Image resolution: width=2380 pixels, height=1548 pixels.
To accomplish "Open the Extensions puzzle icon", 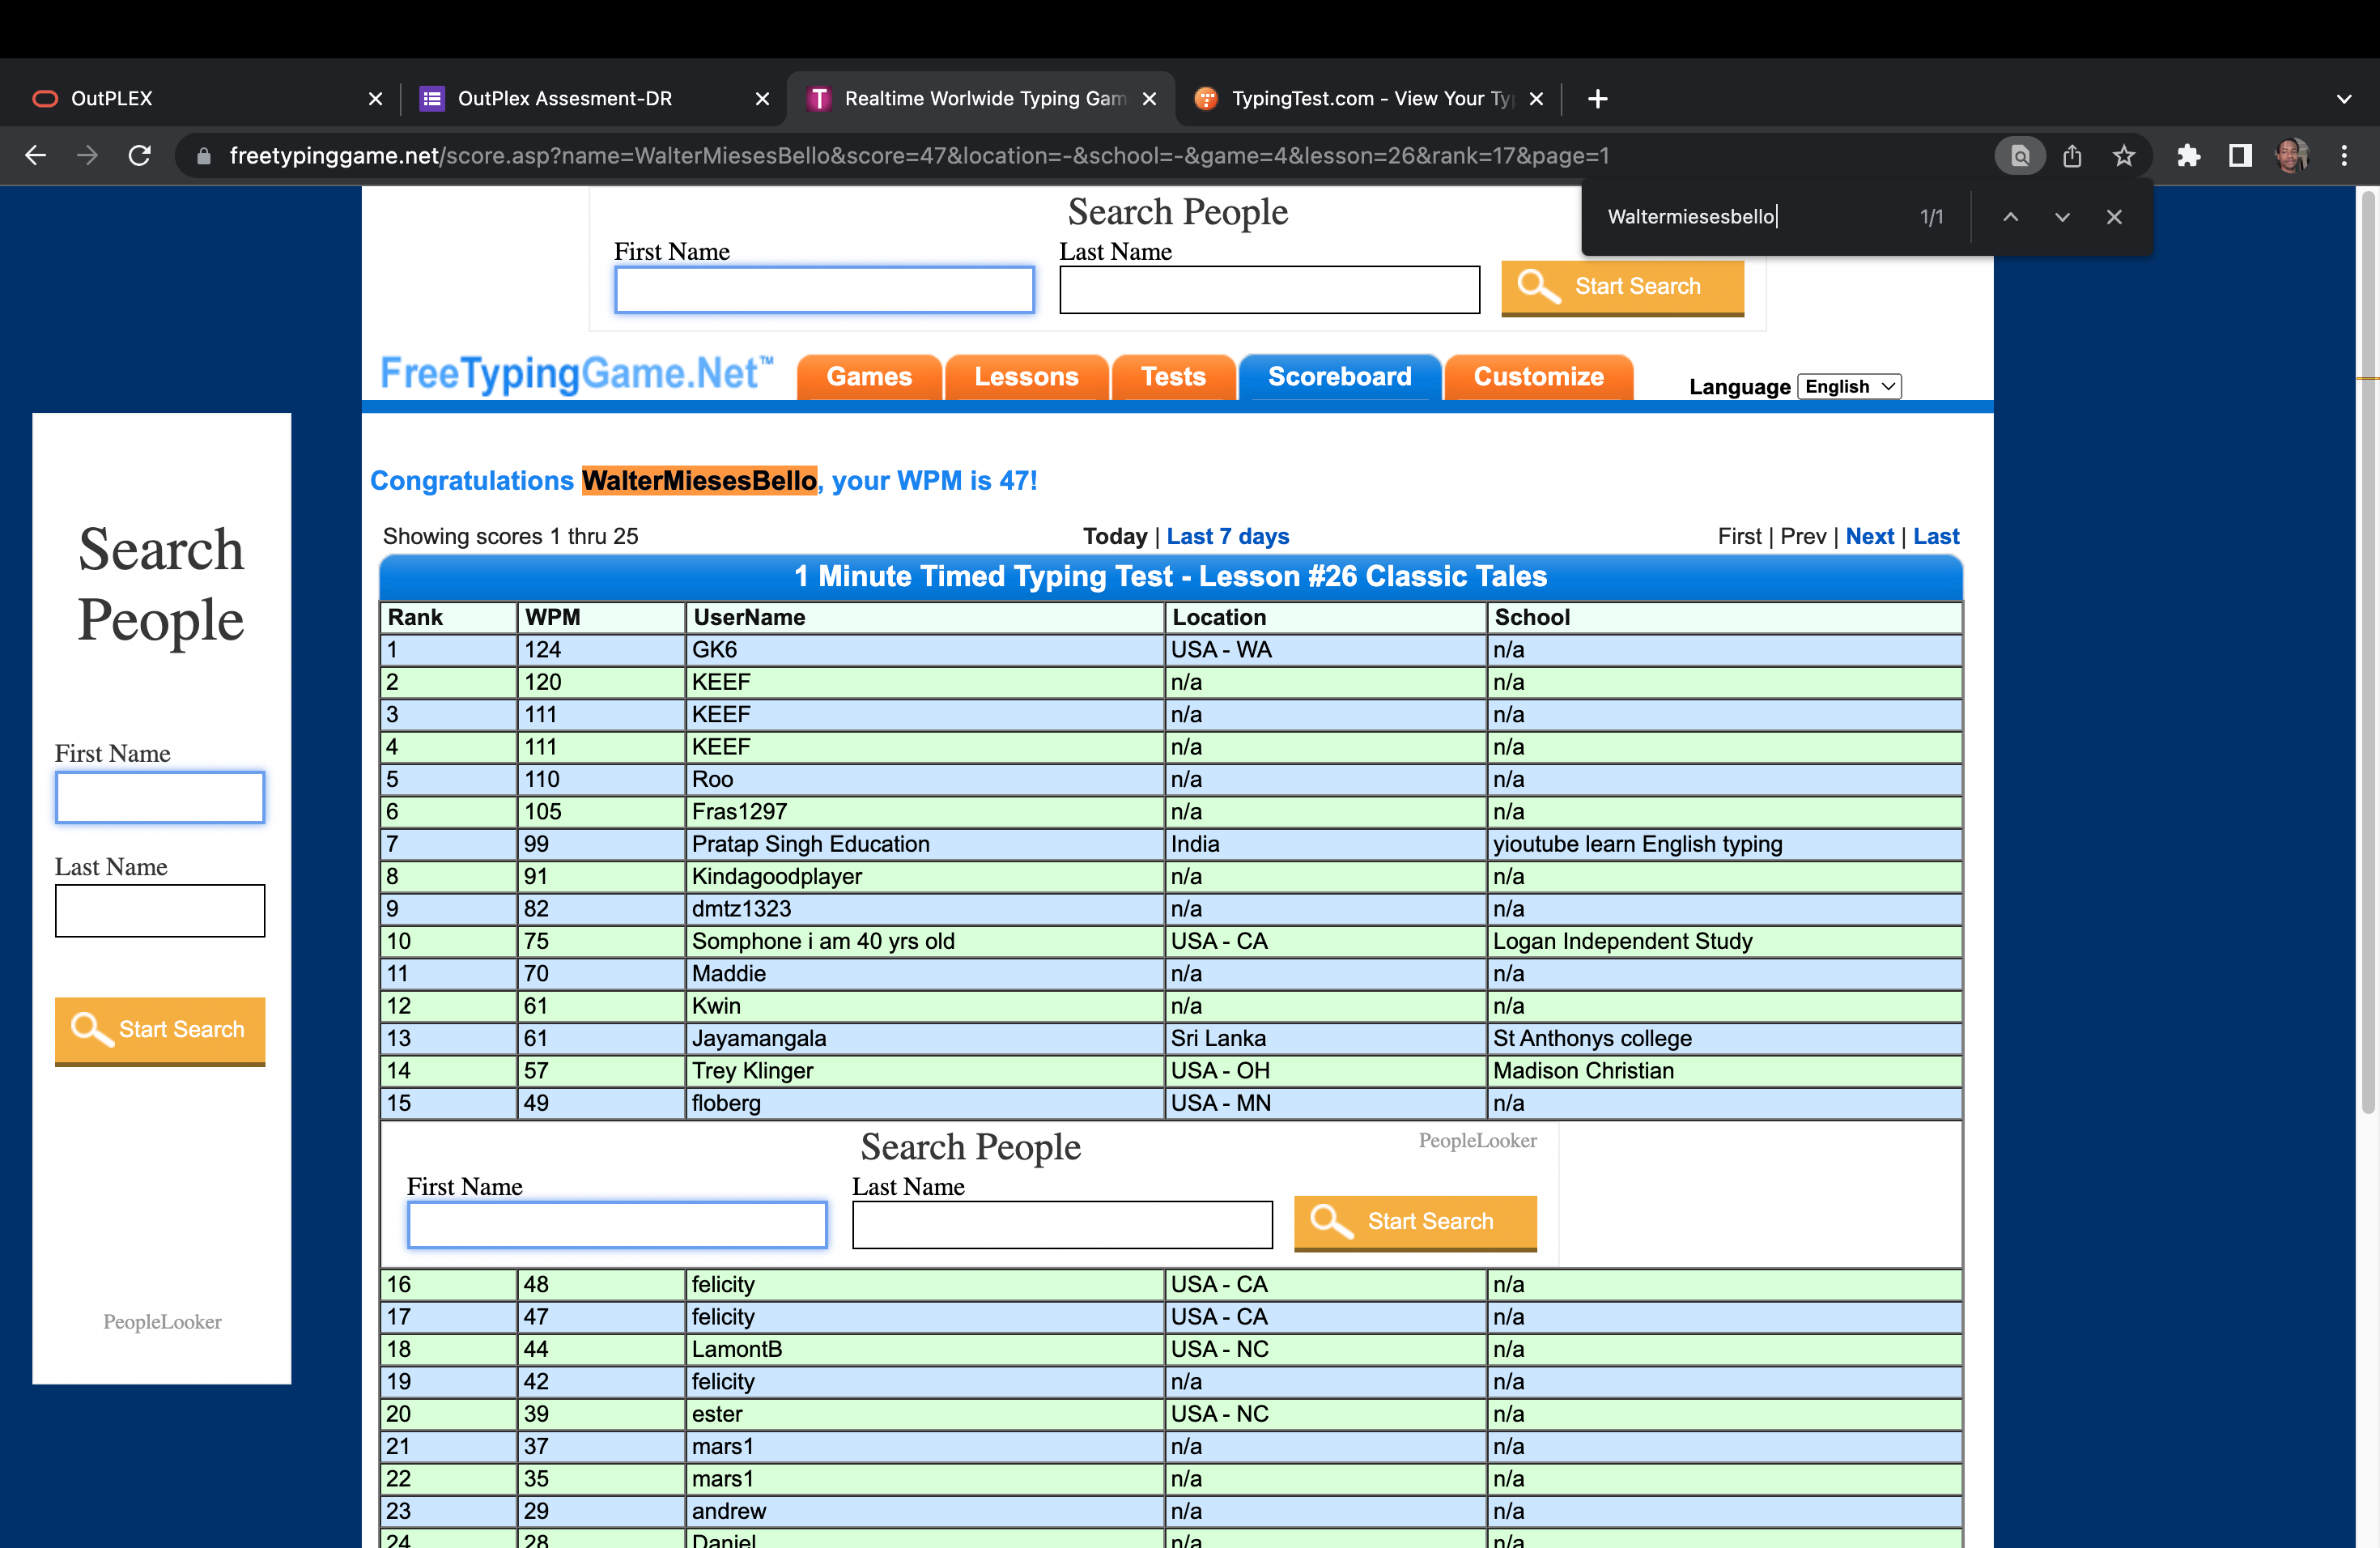I will click(x=2188, y=156).
